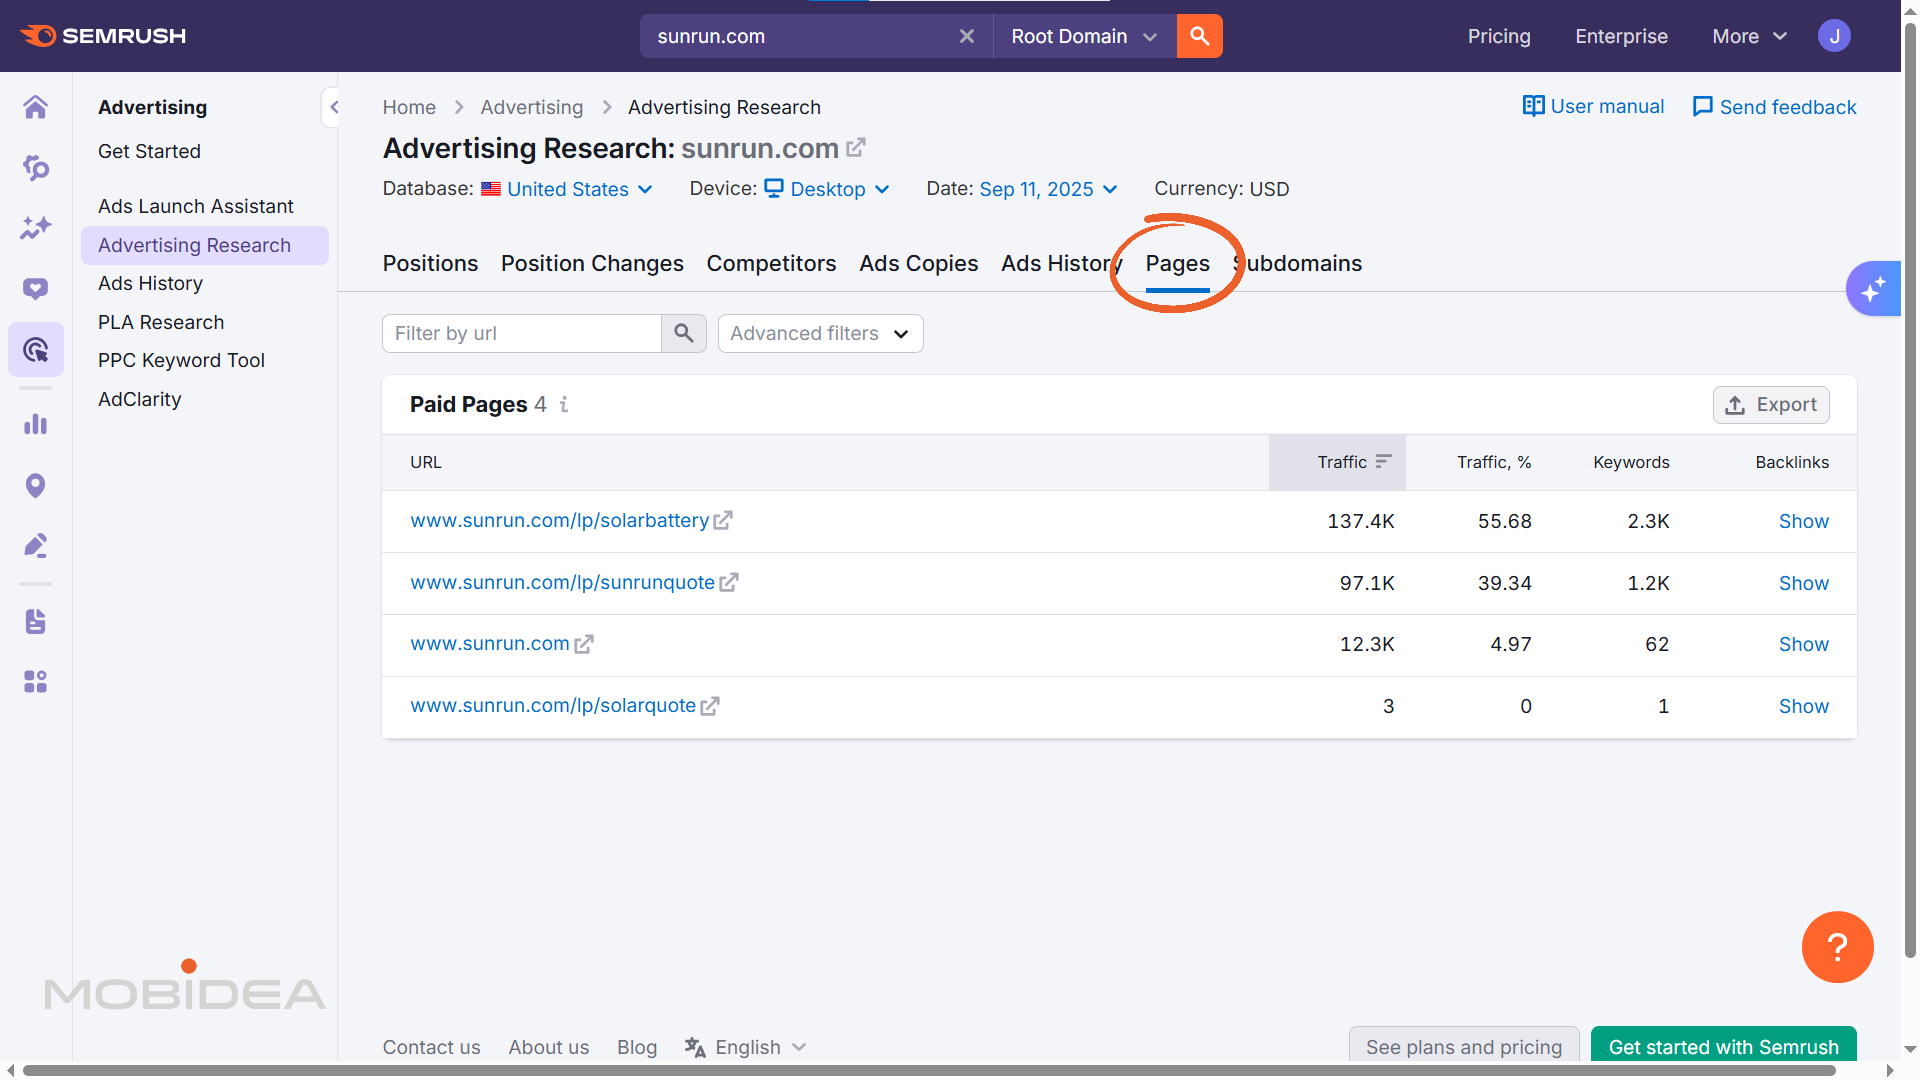Screen dimensions: 1920x1080
Task: Open the Reports document icon in sidebar
Action: [36, 621]
